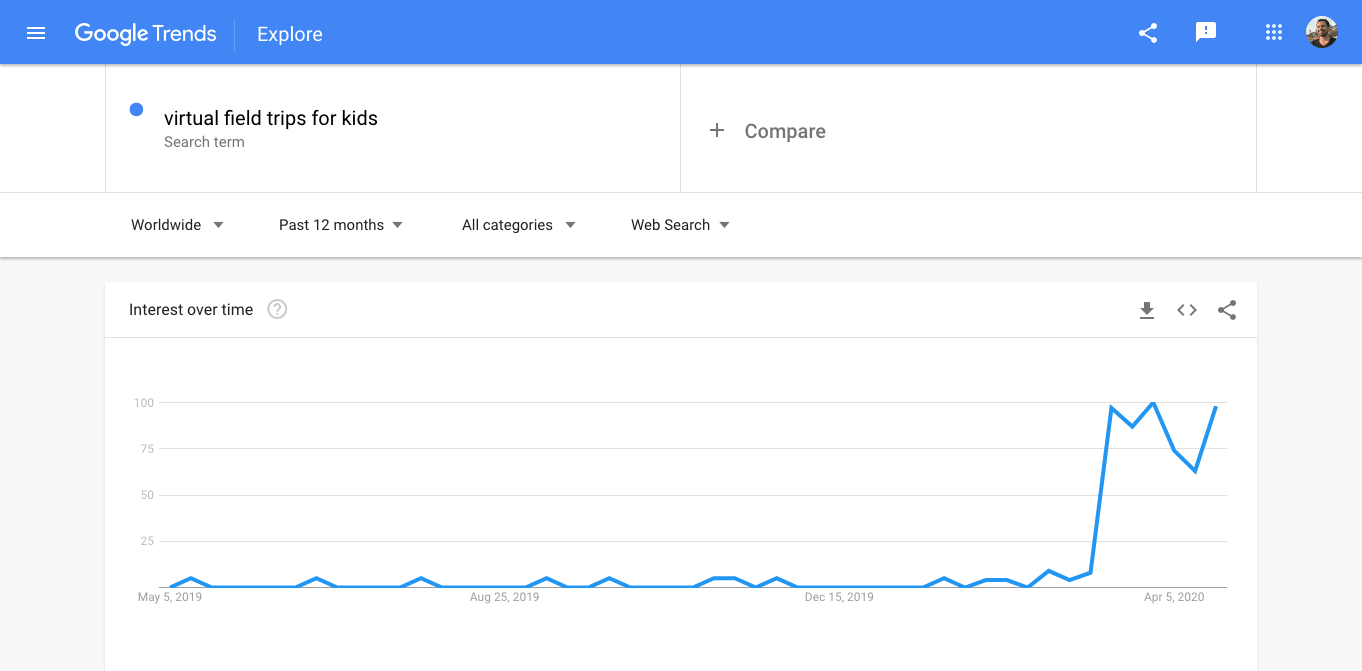Click the share icon in header
Viewport: 1362px width, 671px height.
point(1148,33)
